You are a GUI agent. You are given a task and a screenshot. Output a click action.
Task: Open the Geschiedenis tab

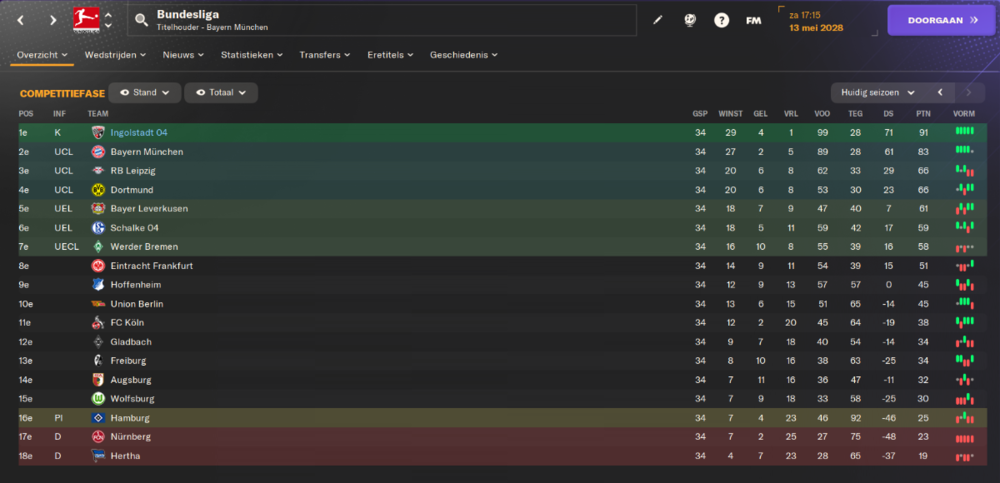pyautogui.click(x=464, y=55)
